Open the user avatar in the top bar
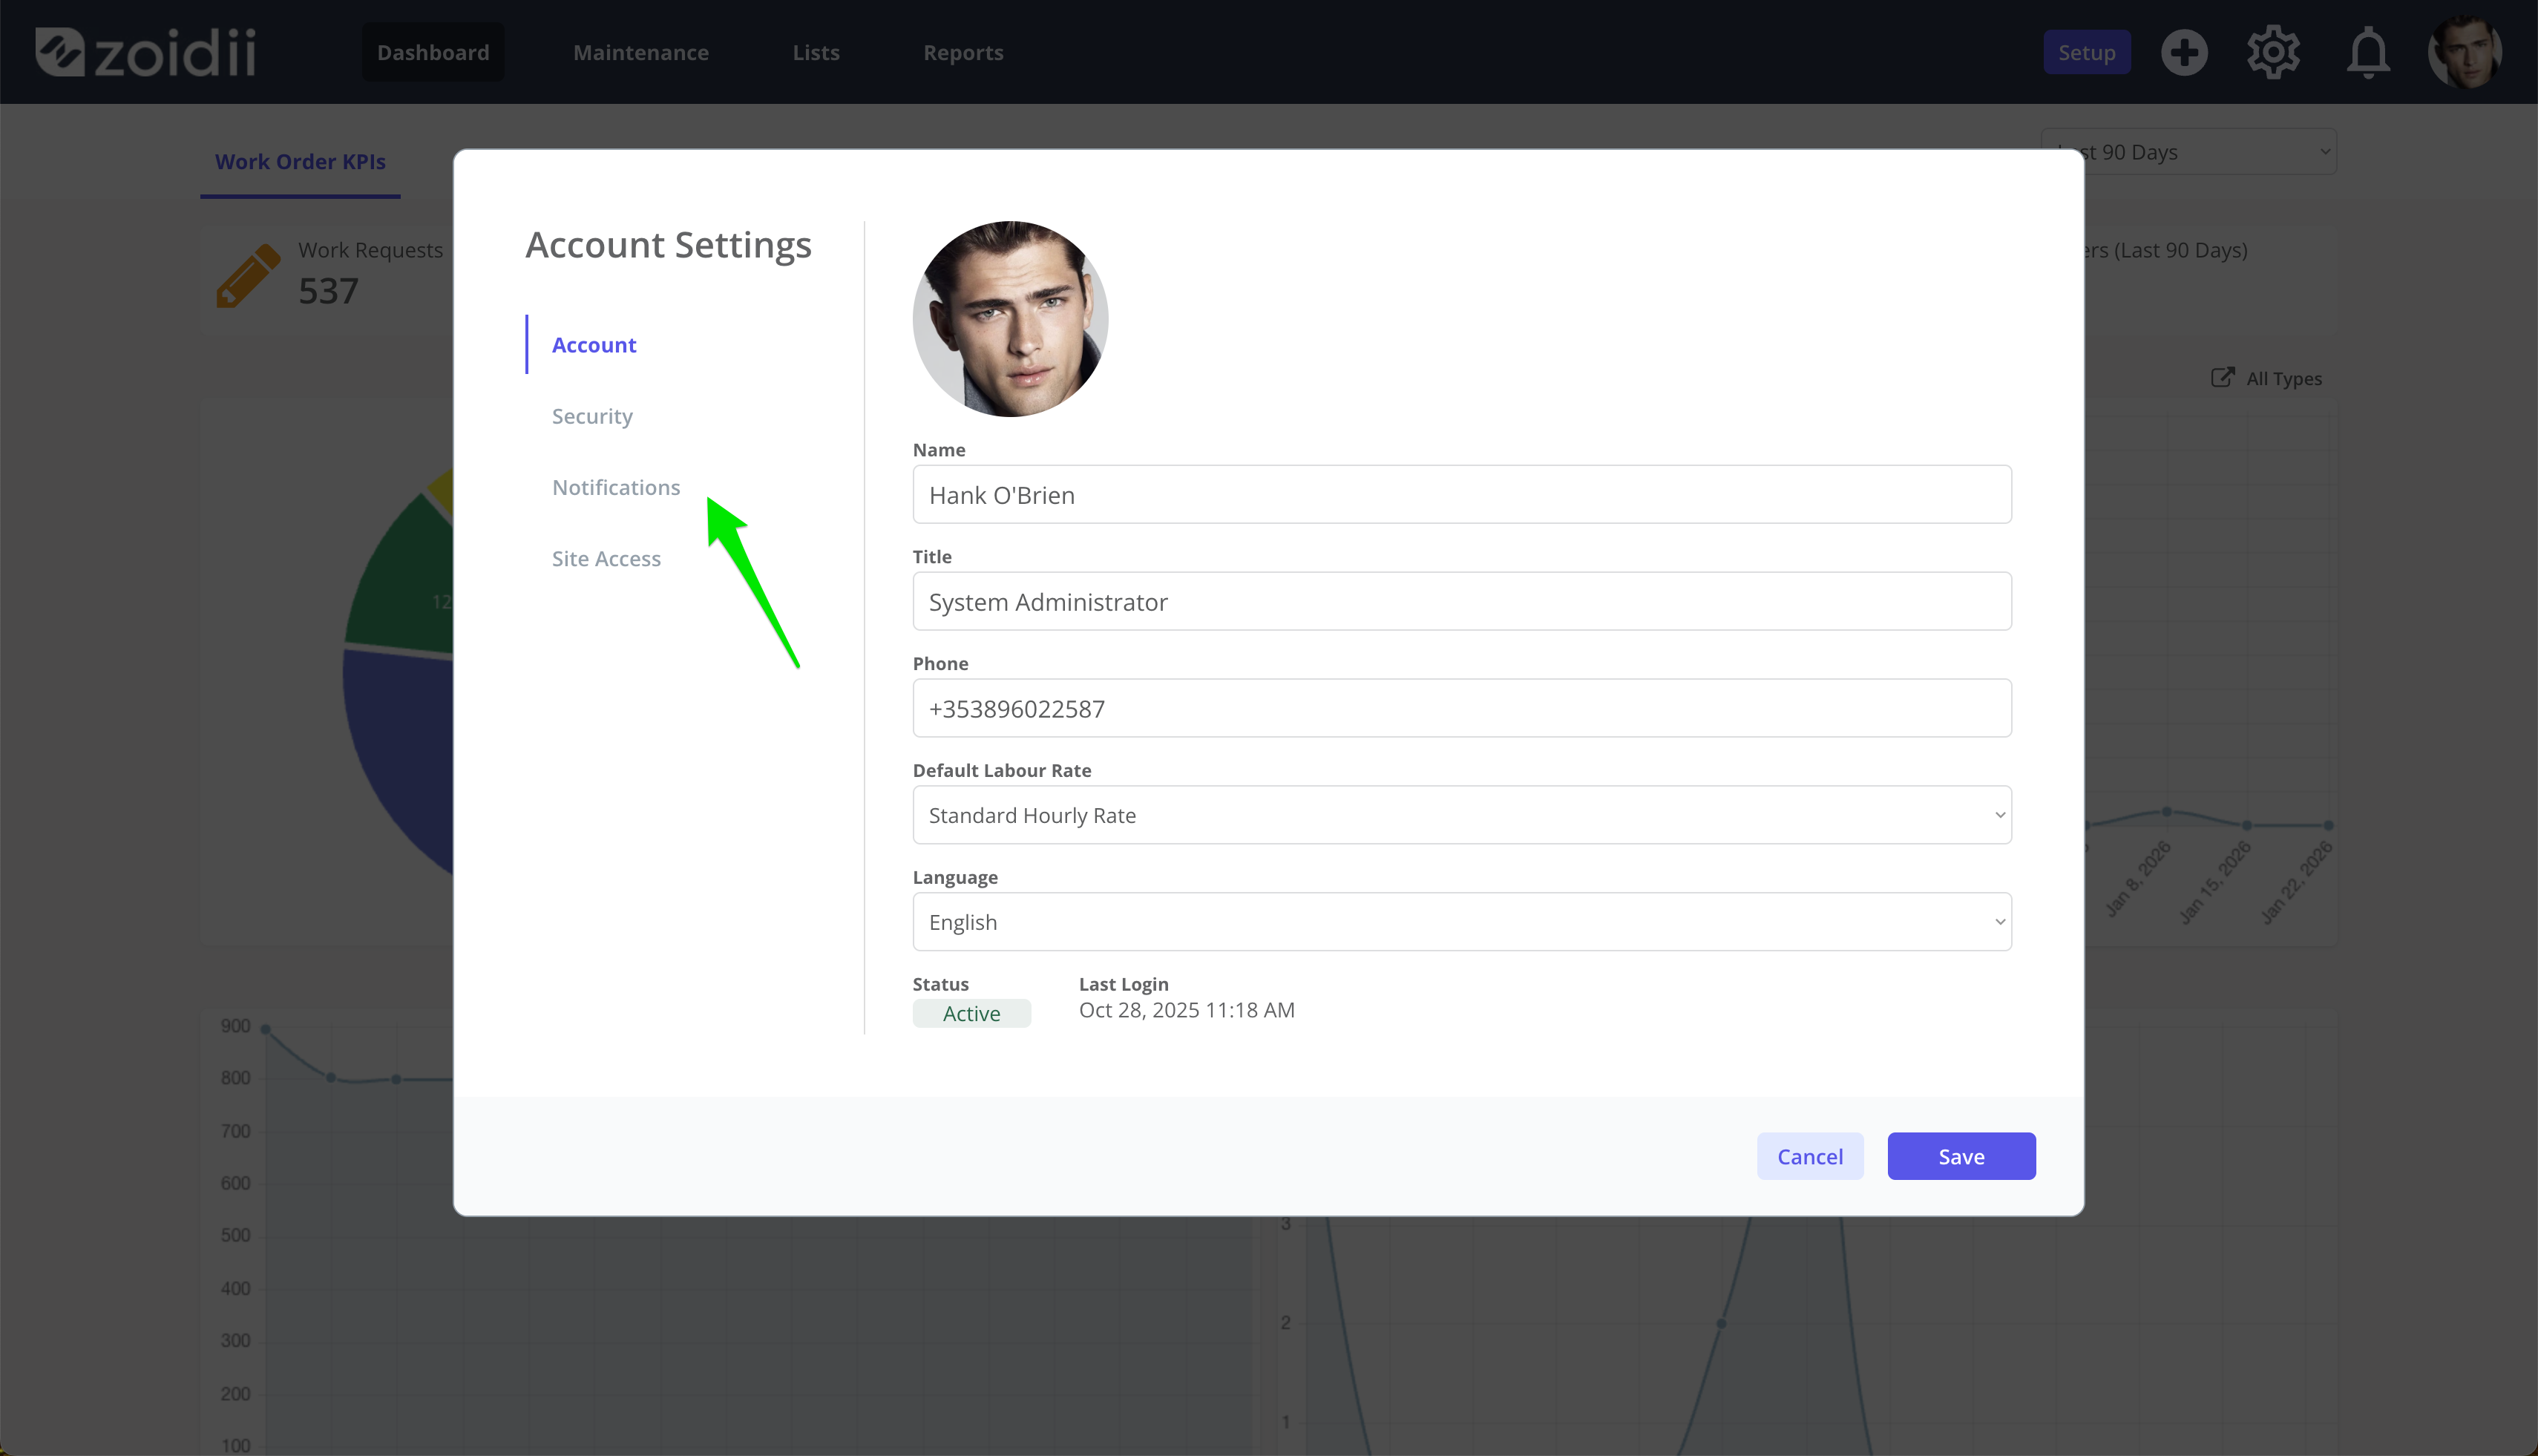This screenshot has width=2538, height=1456. 2465,52
